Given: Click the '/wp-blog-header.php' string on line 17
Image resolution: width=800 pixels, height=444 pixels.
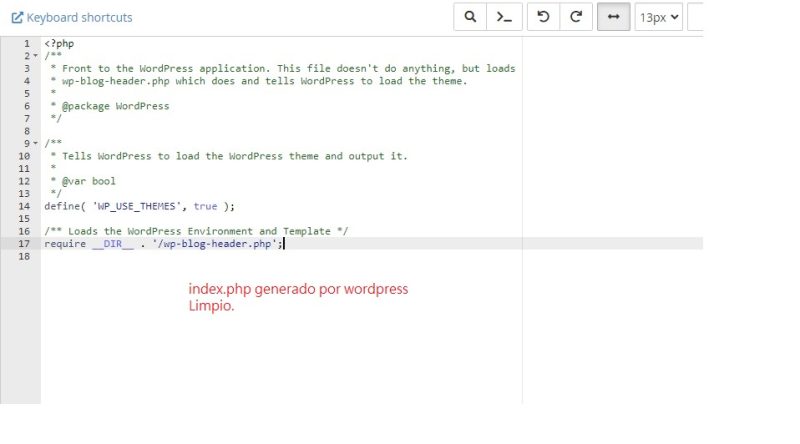Looking at the screenshot, I should point(216,244).
